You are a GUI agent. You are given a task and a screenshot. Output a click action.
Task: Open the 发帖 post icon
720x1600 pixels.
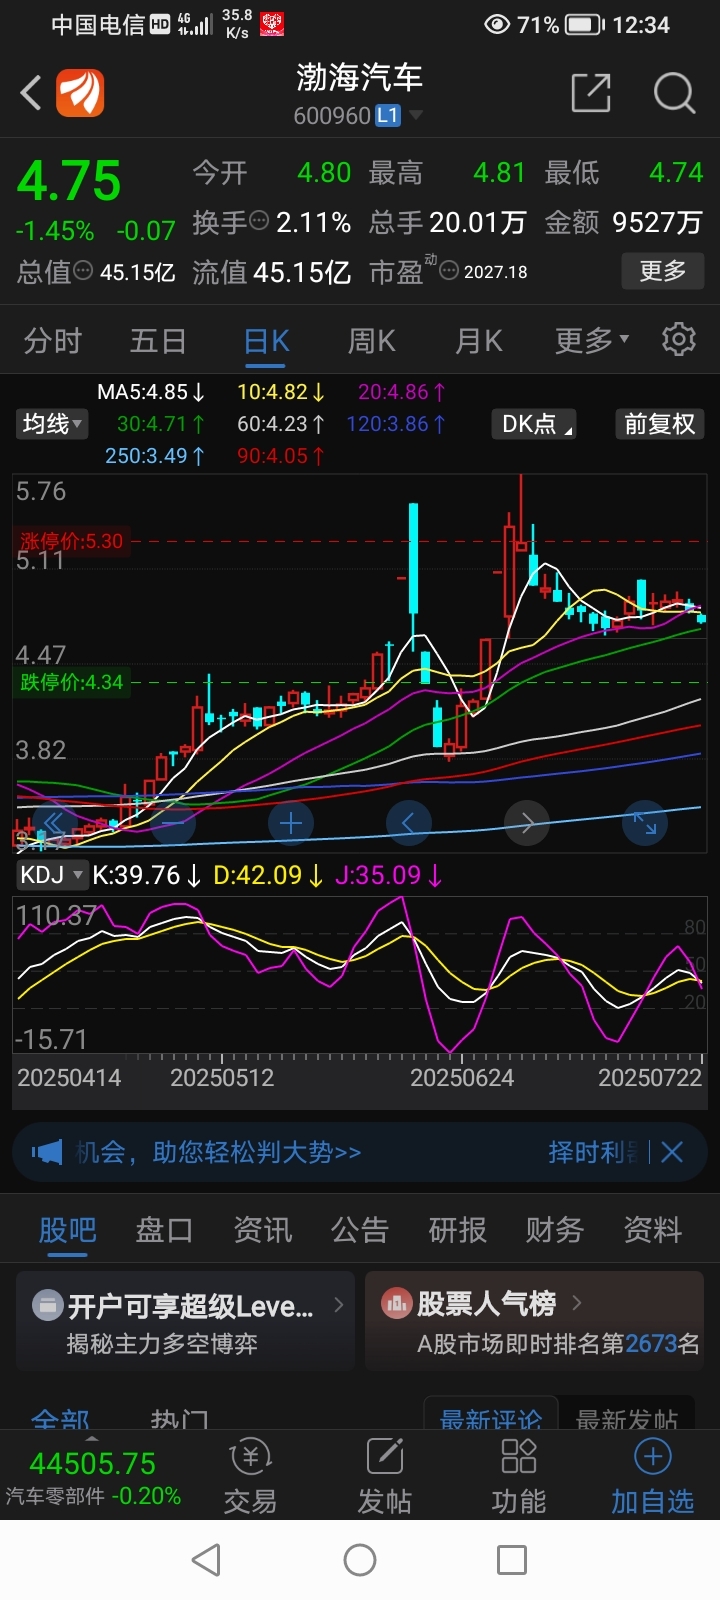(x=385, y=1457)
